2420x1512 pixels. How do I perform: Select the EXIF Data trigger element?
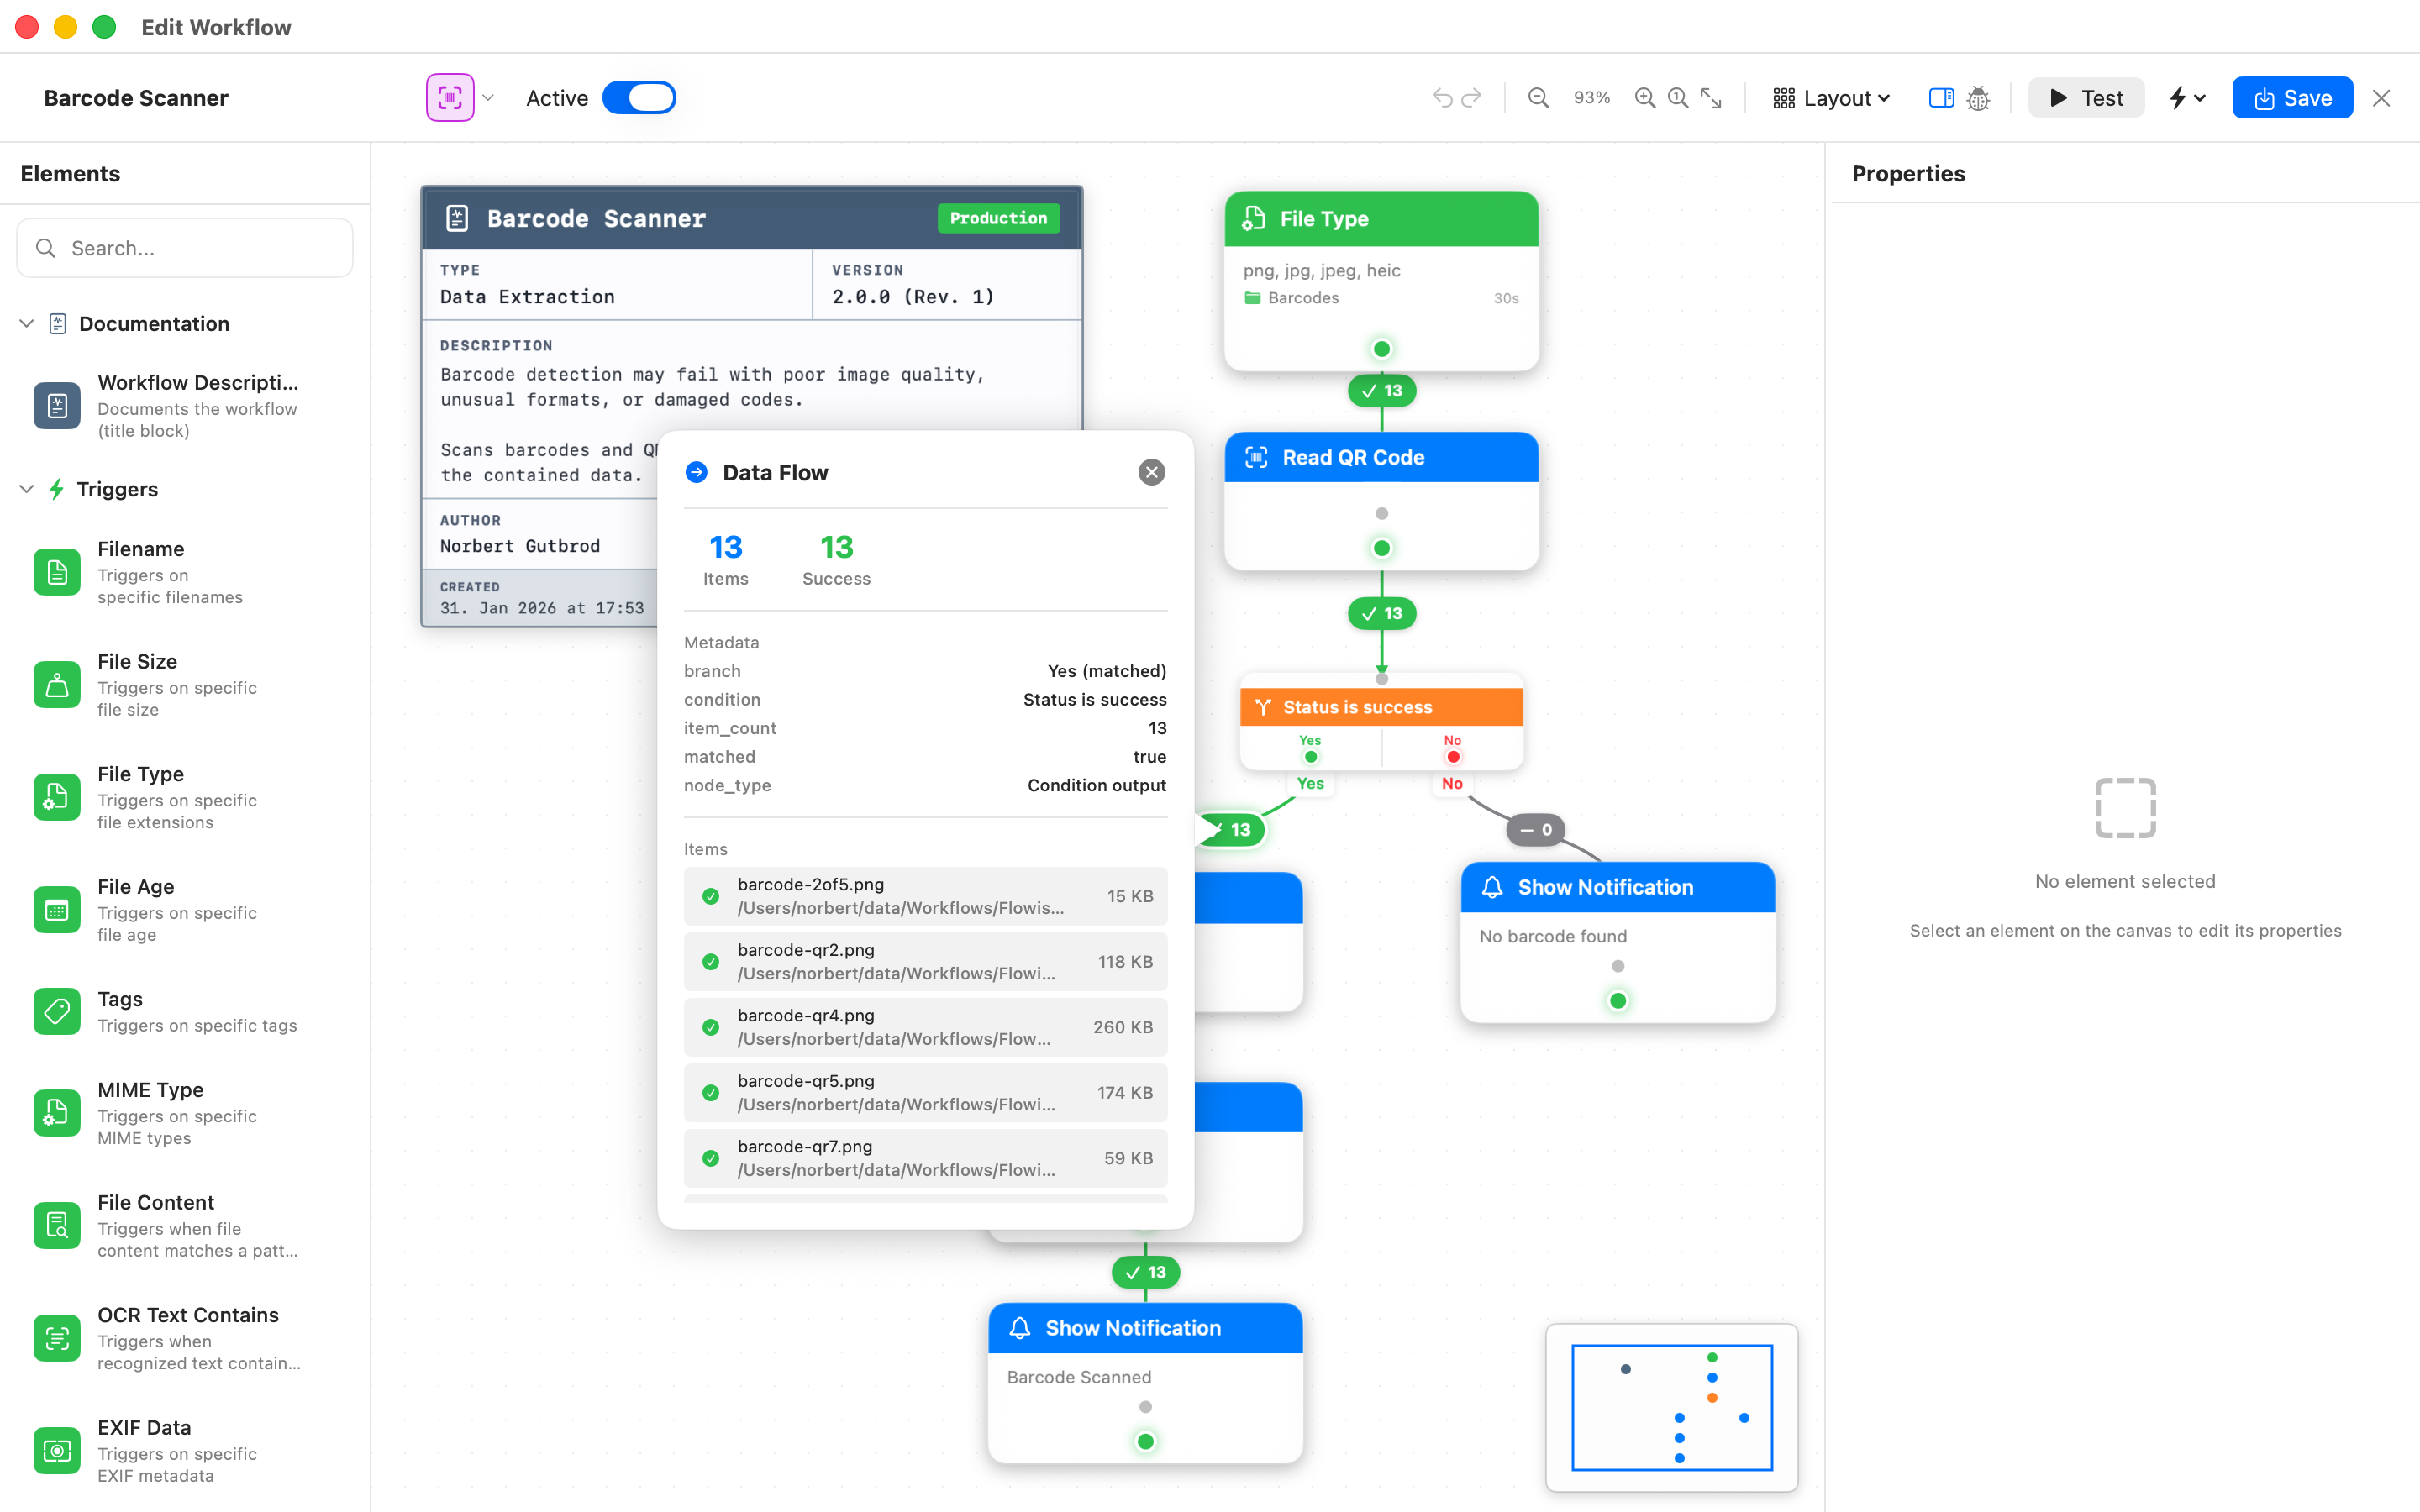[x=185, y=1451]
